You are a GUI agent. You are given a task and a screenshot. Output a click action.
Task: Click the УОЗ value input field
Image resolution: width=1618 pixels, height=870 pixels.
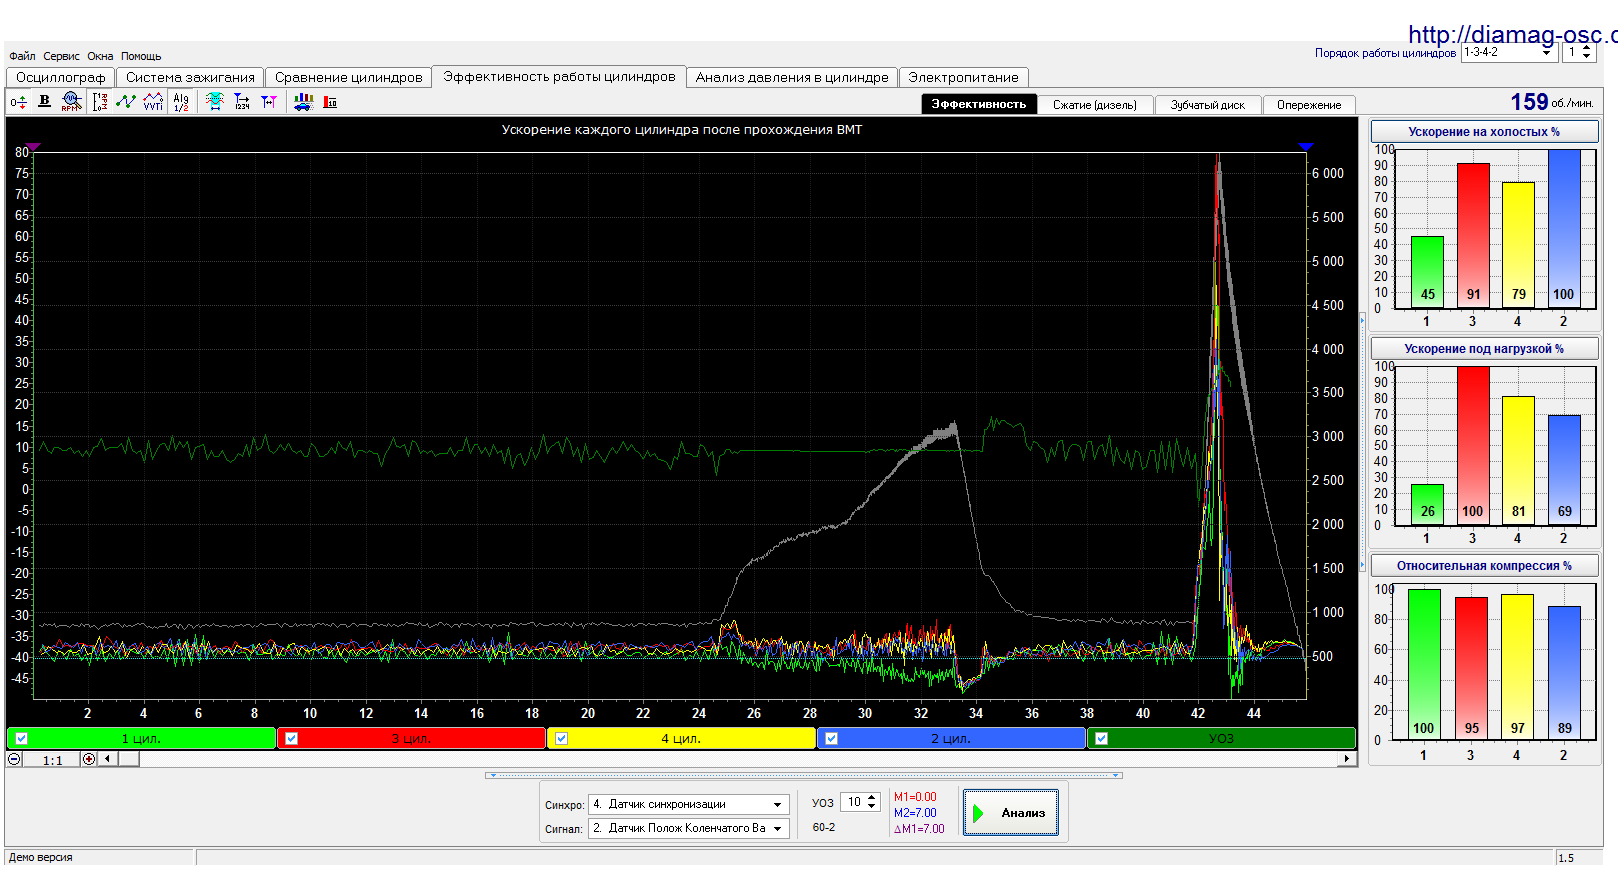pos(854,802)
